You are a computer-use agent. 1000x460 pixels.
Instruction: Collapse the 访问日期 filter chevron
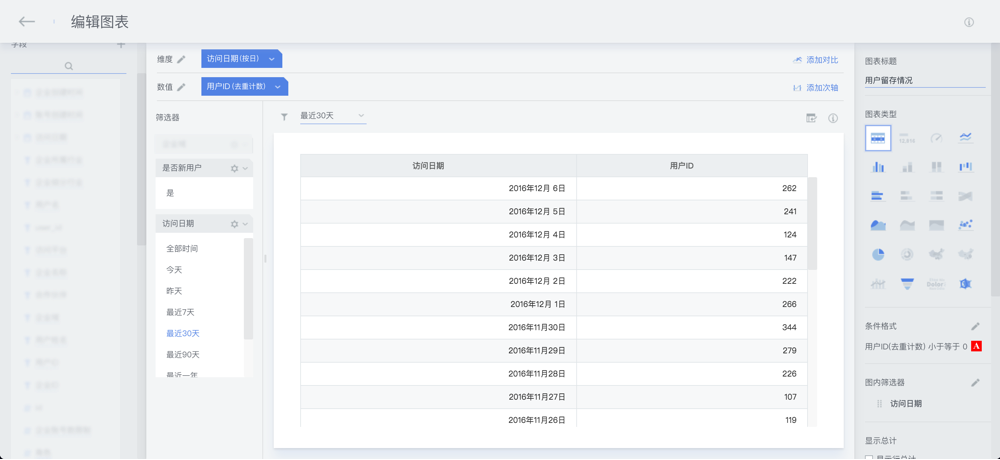tap(246, 224)
